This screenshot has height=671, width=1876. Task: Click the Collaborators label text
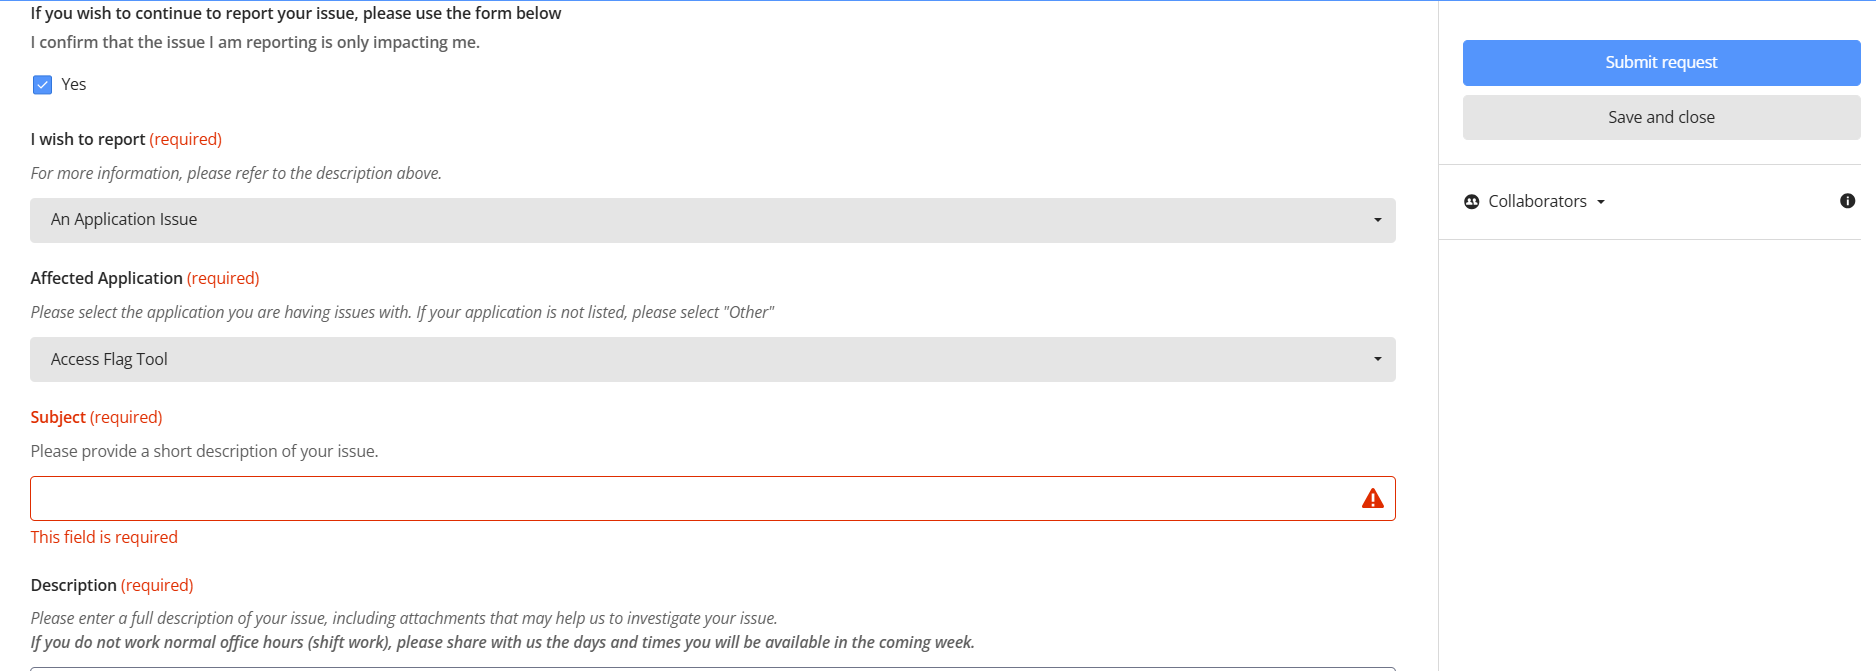[1537, 202]
